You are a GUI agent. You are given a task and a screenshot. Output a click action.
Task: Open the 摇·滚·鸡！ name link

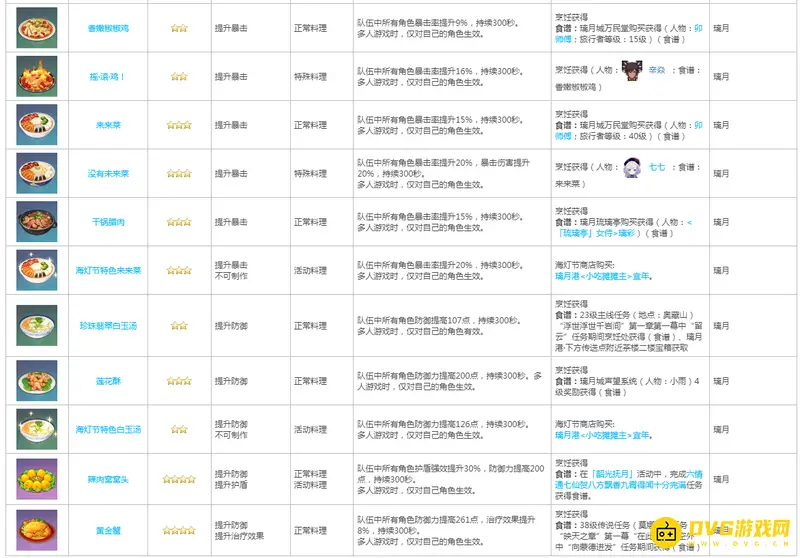coord(108,77)
